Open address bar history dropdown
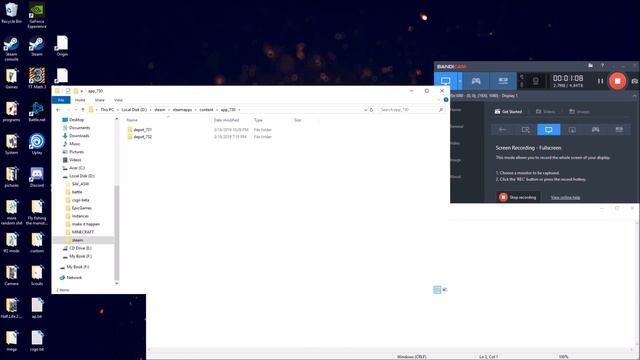The width and height of the screenshot is (640, 360). point(365,110)
